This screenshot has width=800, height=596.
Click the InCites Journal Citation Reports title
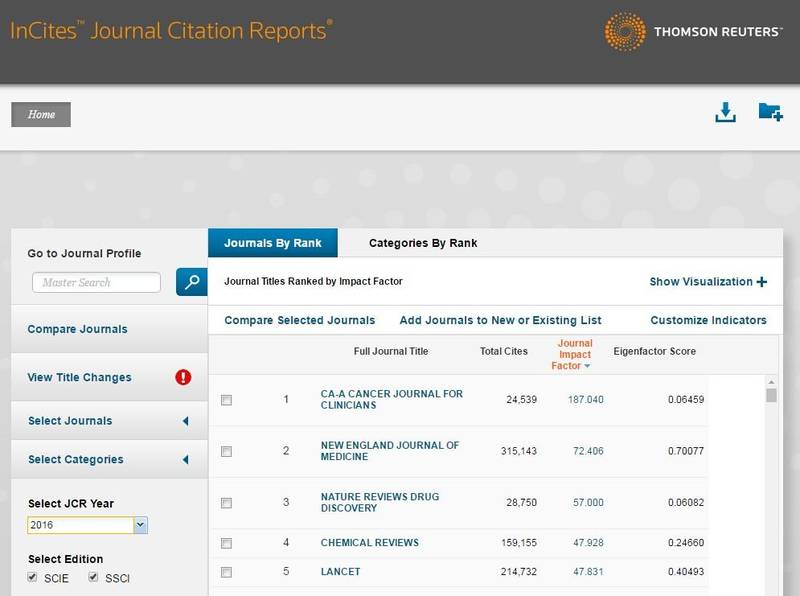click(x=171, y=31)
